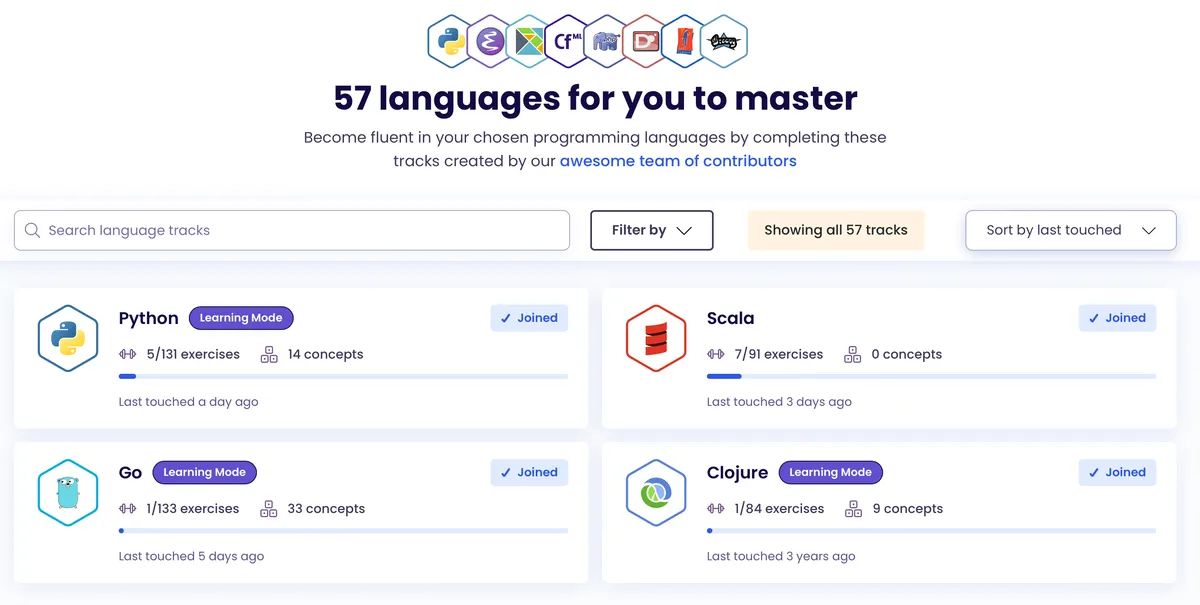Click the Joined badge on Clojure track
Viewport: 1200px width, 605px height.
click(1117, 472)
